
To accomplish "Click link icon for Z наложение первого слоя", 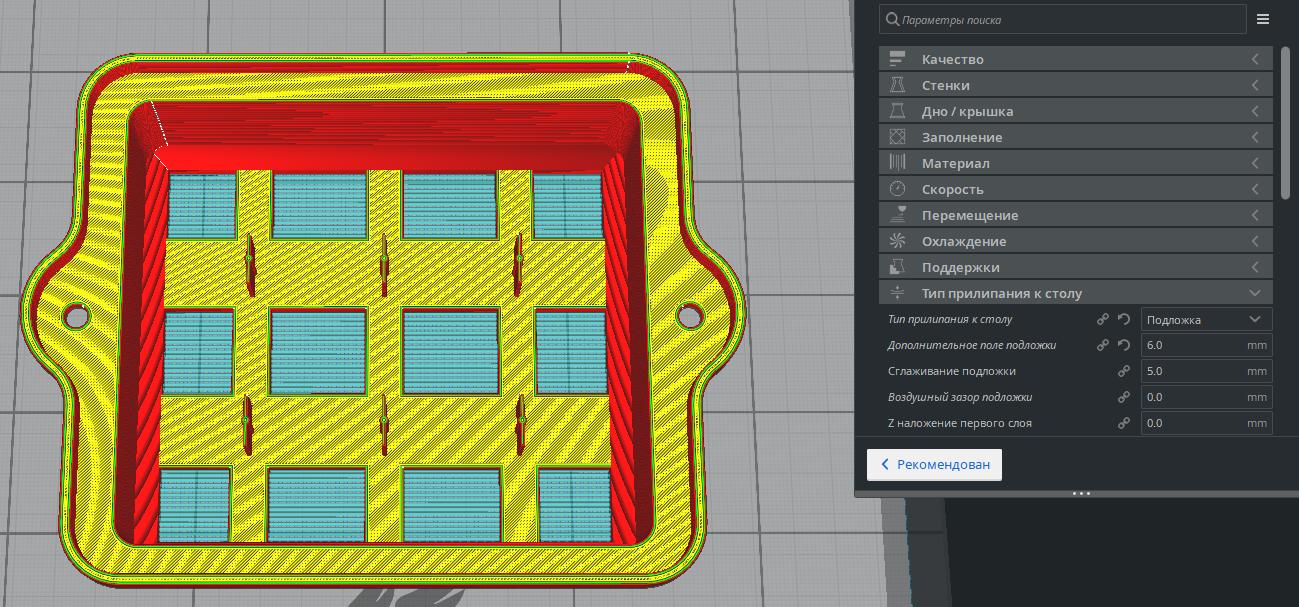I will point(1124,423).
